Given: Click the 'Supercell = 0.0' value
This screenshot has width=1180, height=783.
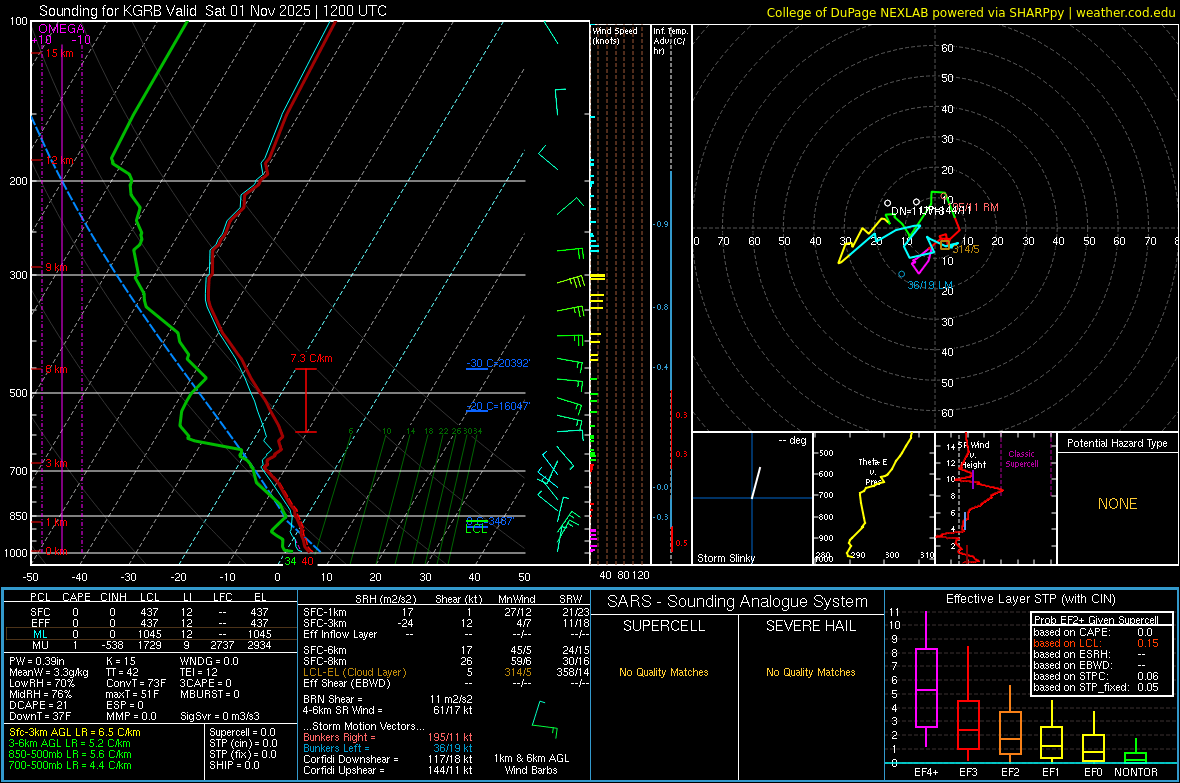Looking at the screenshot, I should pos(242,732).
